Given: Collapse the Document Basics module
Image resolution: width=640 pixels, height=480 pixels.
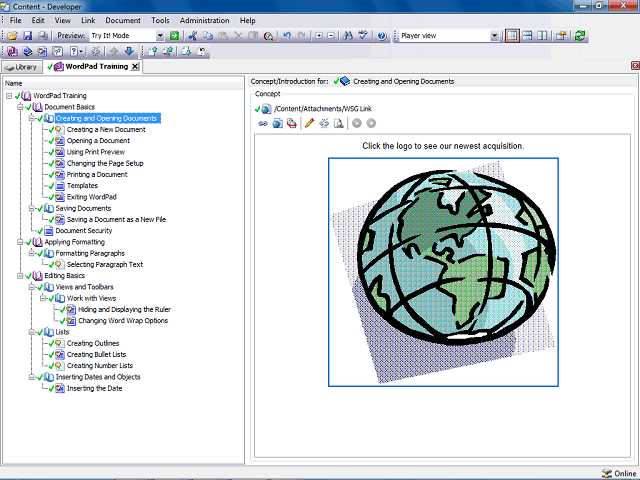Looking at the screenshot, I should 20,107.
